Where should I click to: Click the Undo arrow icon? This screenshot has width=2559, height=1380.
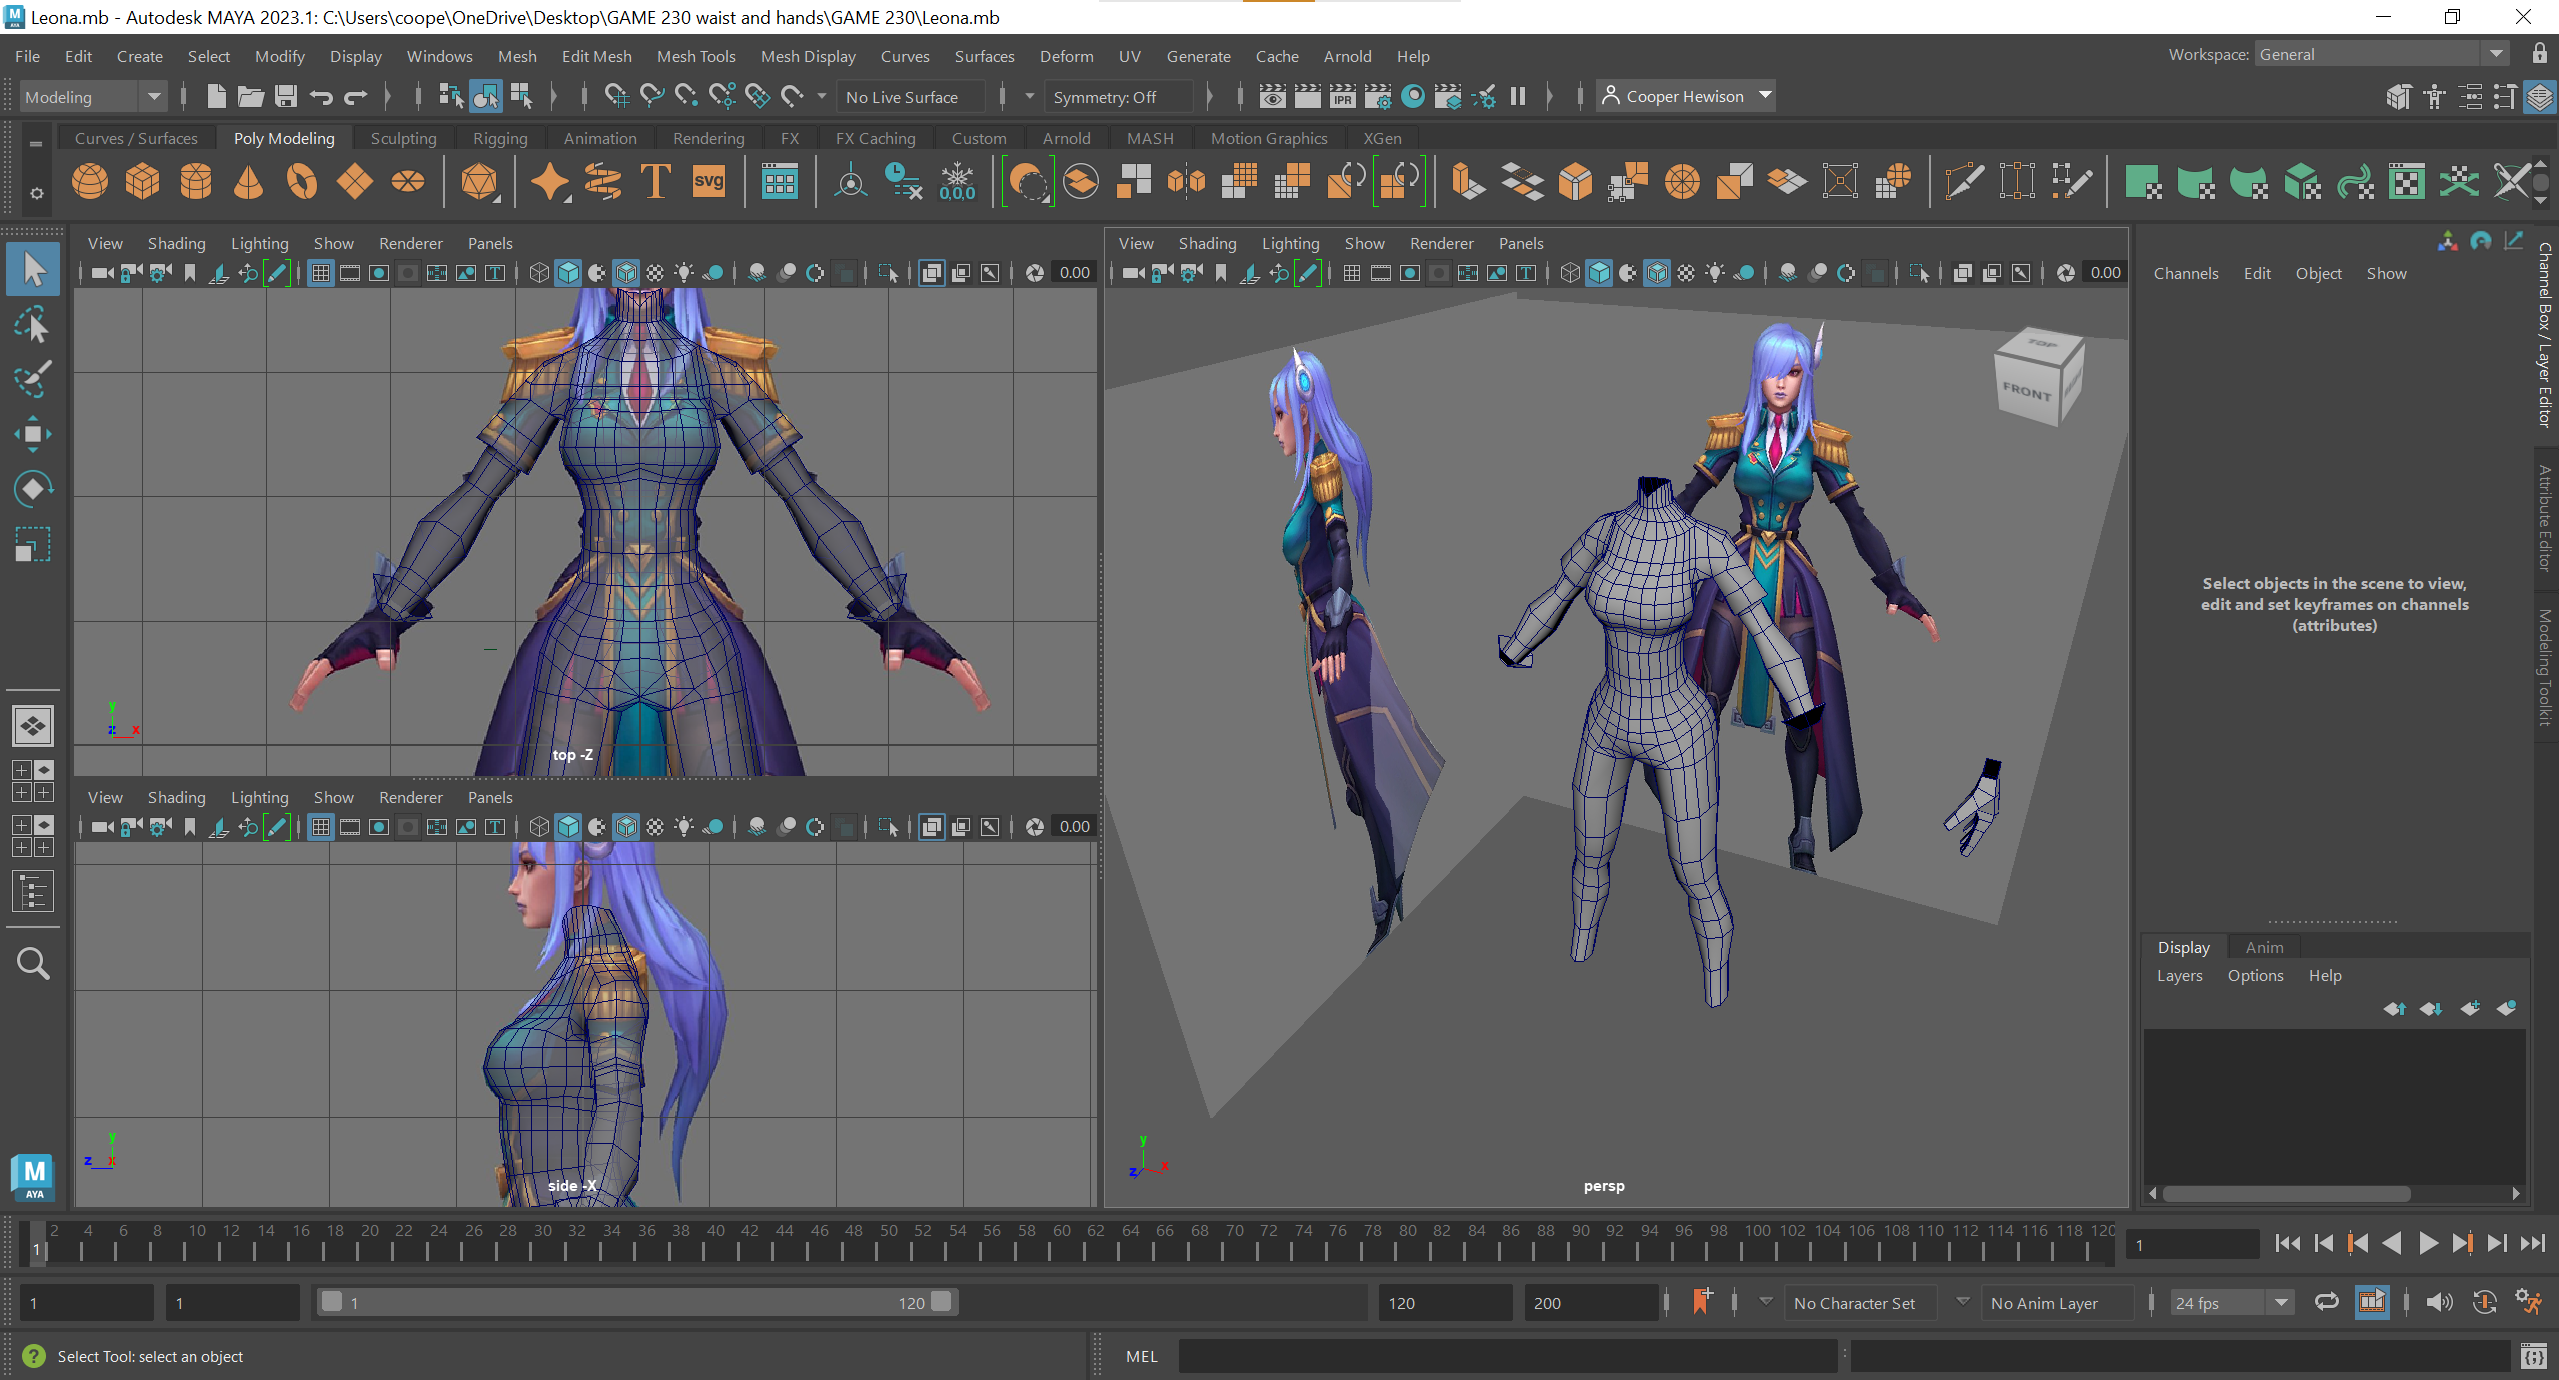(322, 97)
